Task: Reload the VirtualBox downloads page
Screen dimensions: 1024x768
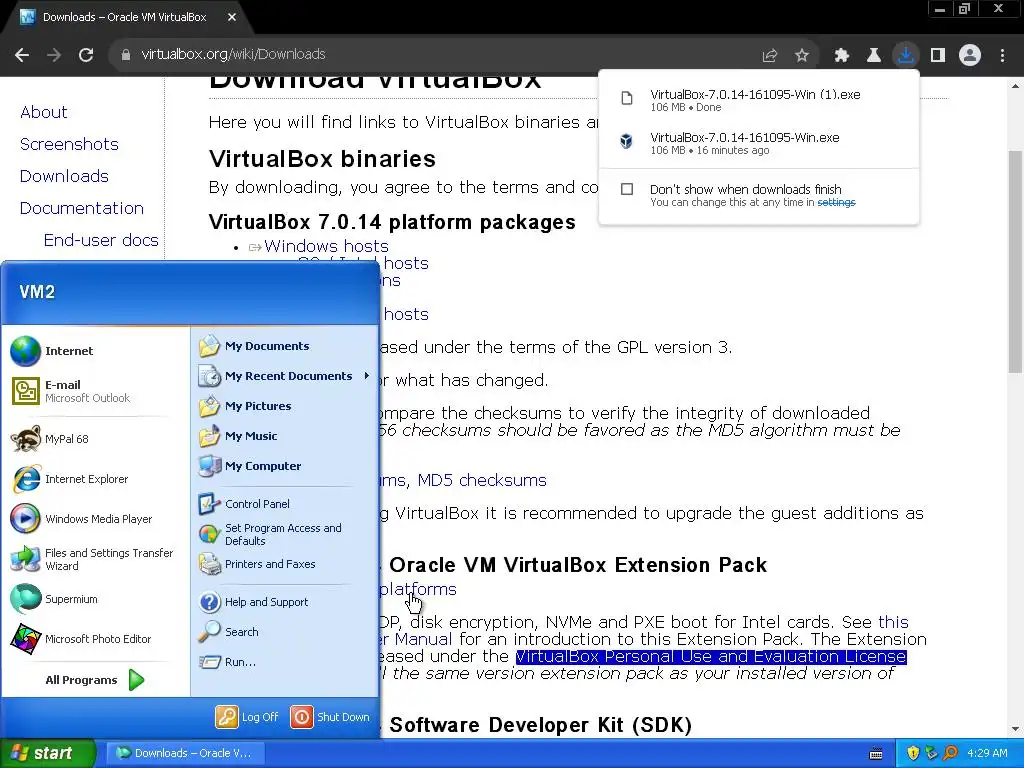Action: (86, 55)
